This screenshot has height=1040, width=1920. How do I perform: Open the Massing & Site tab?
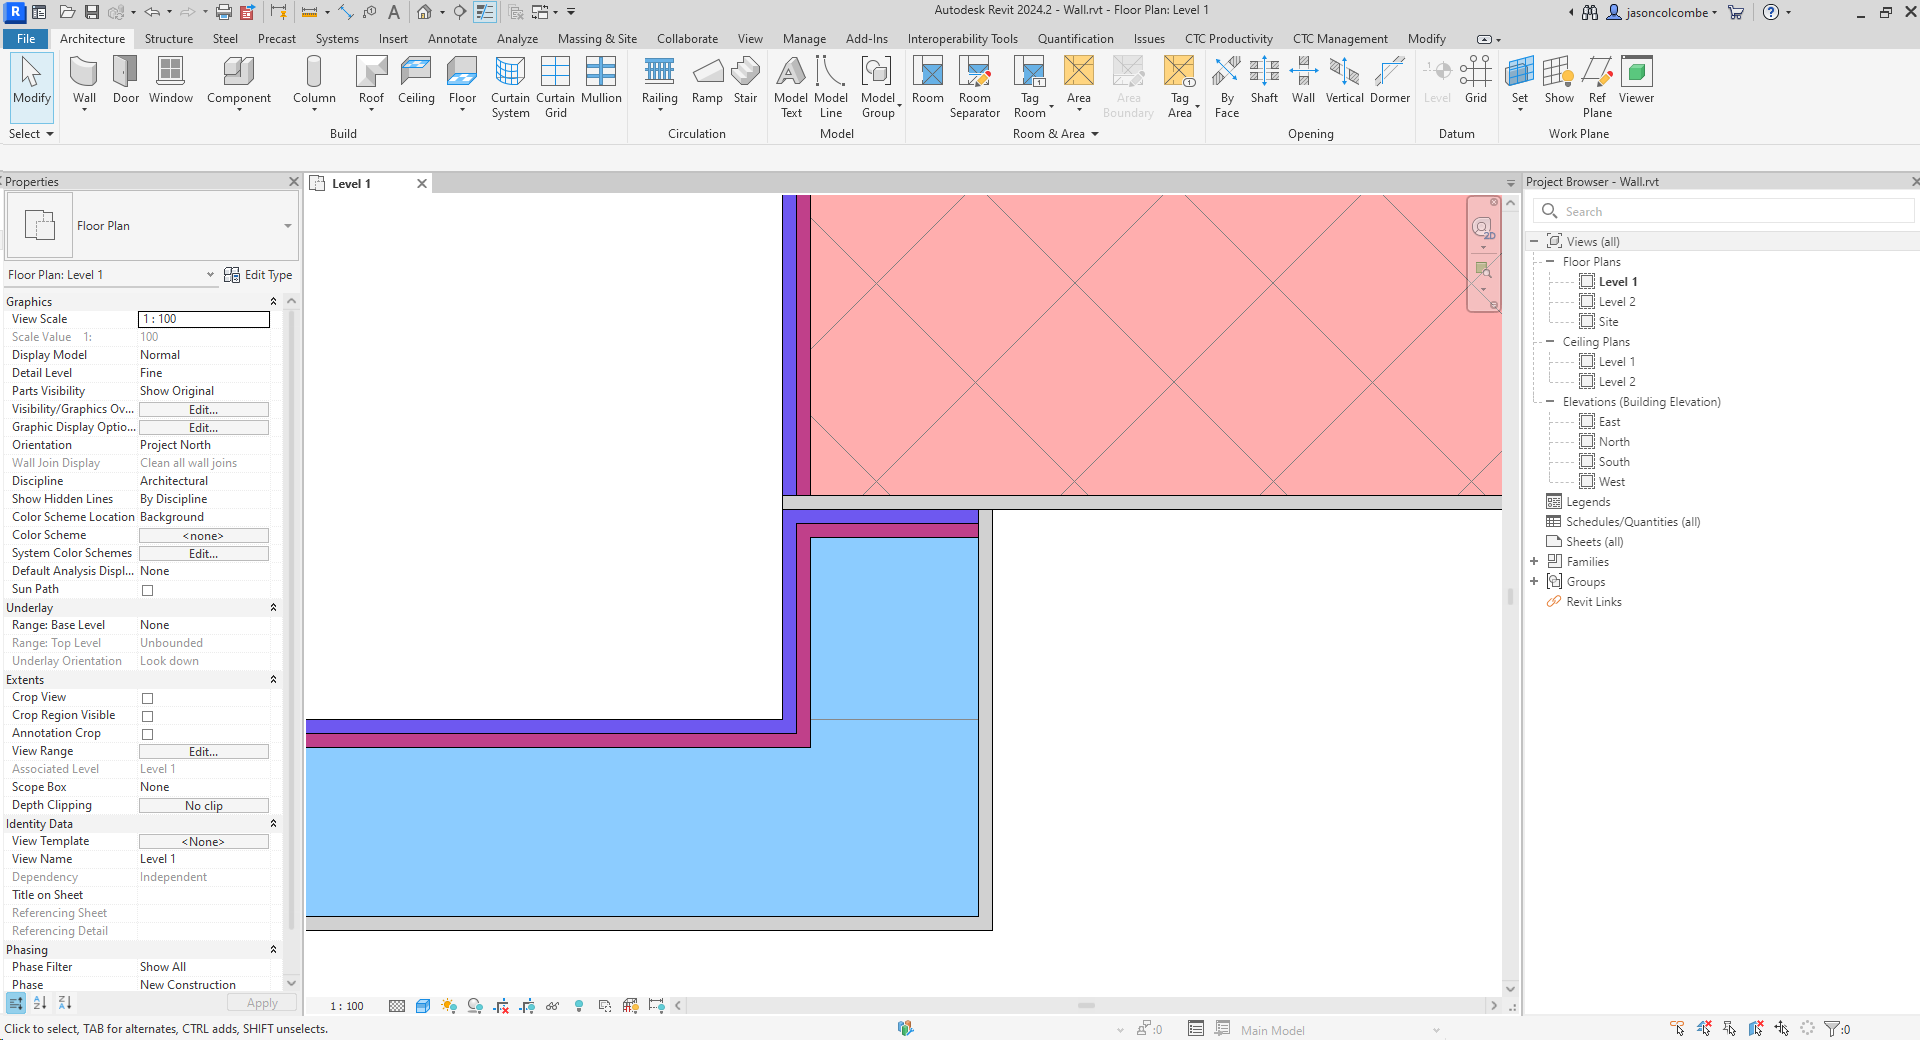(597, 39)
